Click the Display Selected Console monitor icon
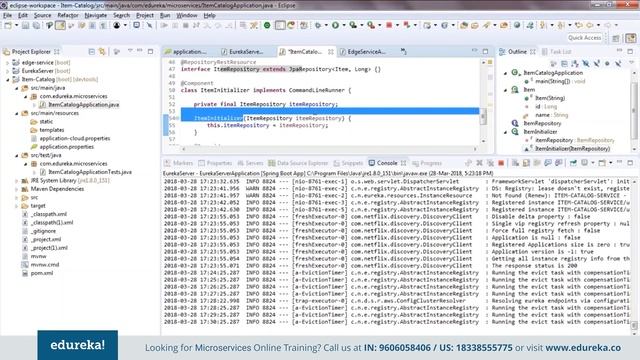 pos(584,163)
